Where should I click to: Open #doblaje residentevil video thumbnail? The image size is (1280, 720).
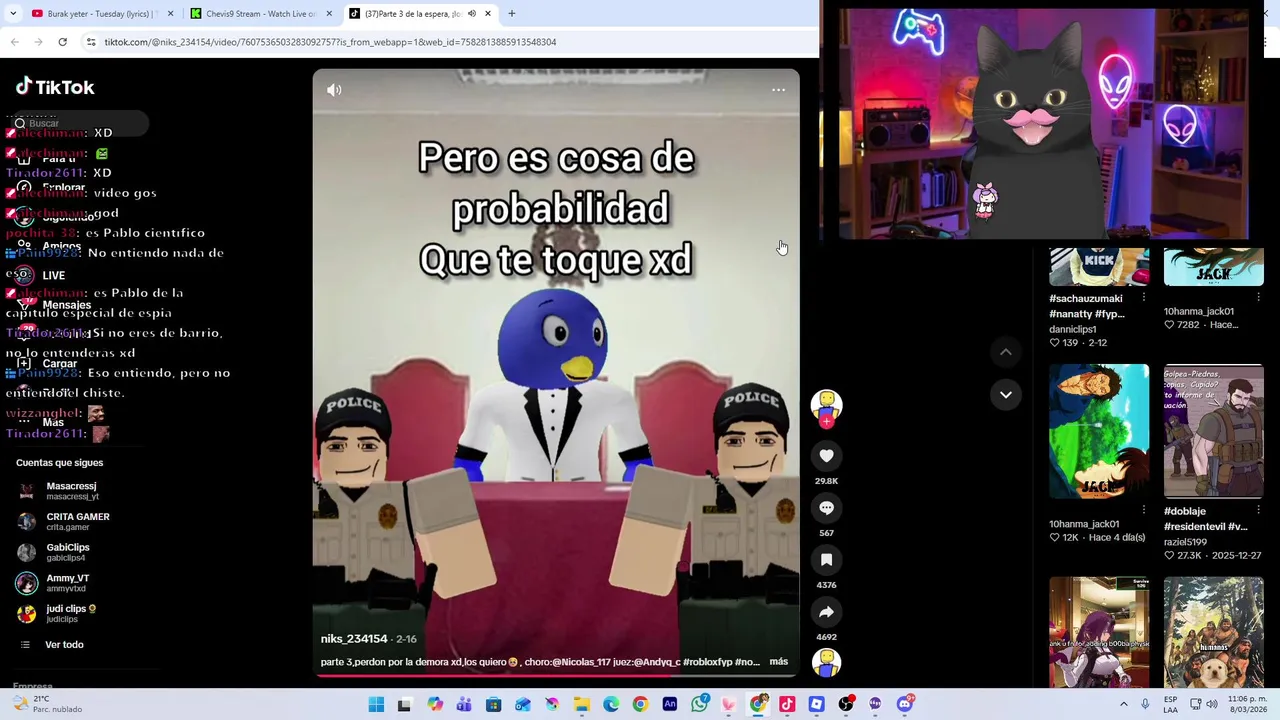1213,431
